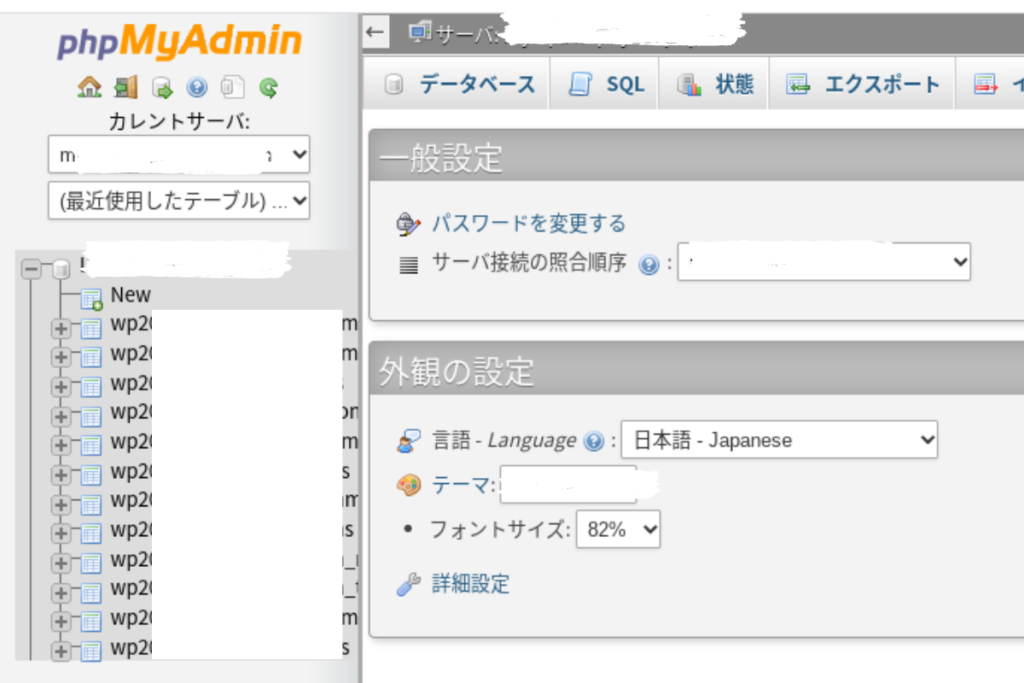The height and width of the screenshot is (683, 1024).
Task: Open the サーバ接続の照合順序 collation dropdown
Action: coord(824,262)
